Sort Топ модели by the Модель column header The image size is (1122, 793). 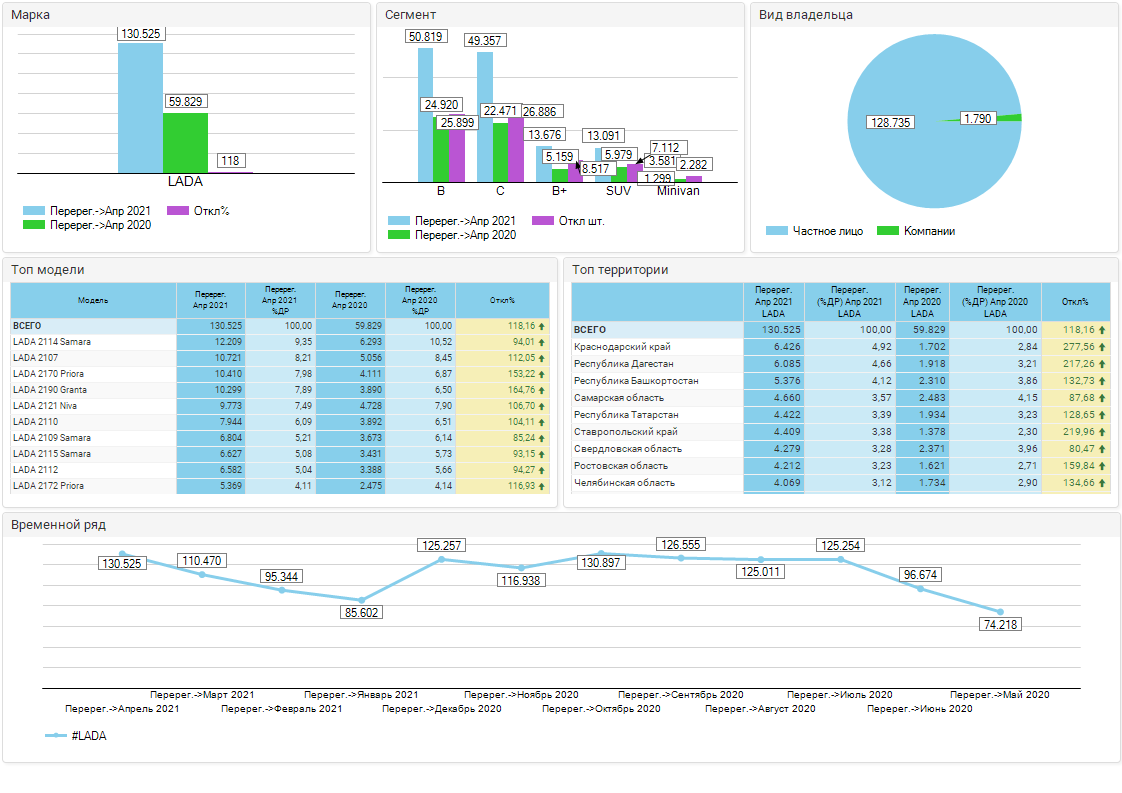tap(93, 300)
